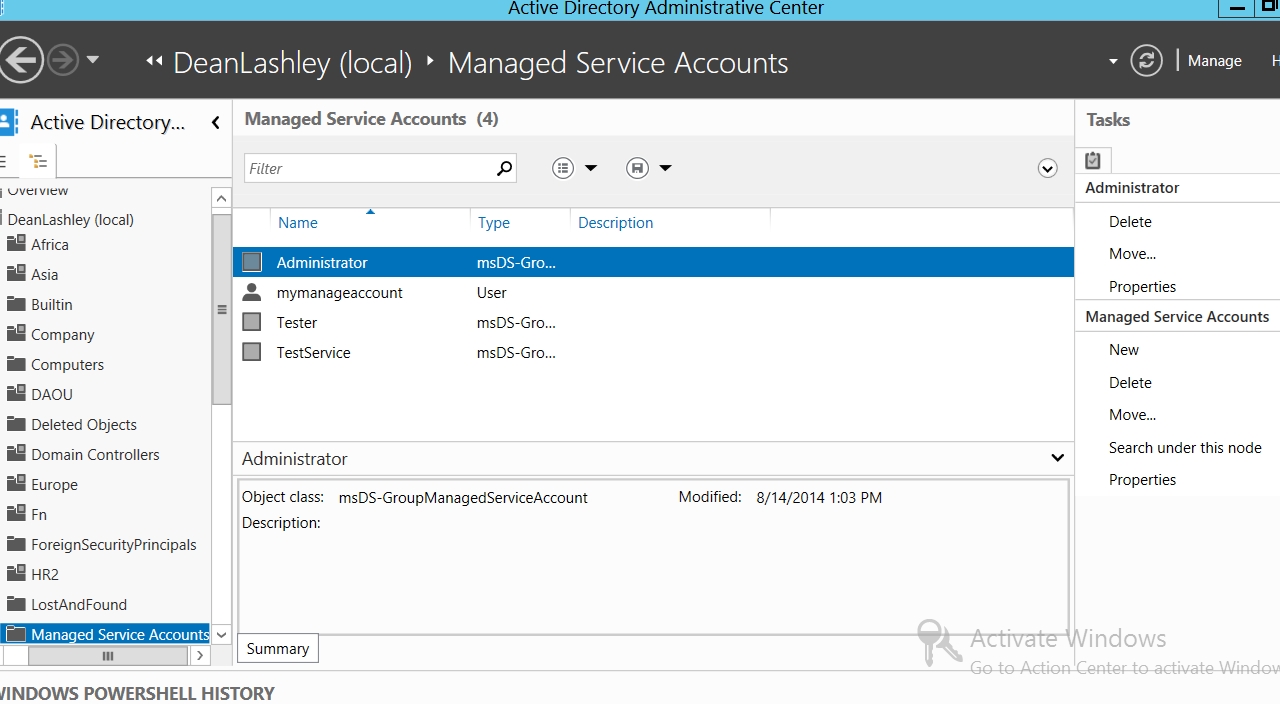The width and height of the screenshot is (1280, 704).
Task: Click the refresh icon in header
Action: click(x=1146, y=61)
